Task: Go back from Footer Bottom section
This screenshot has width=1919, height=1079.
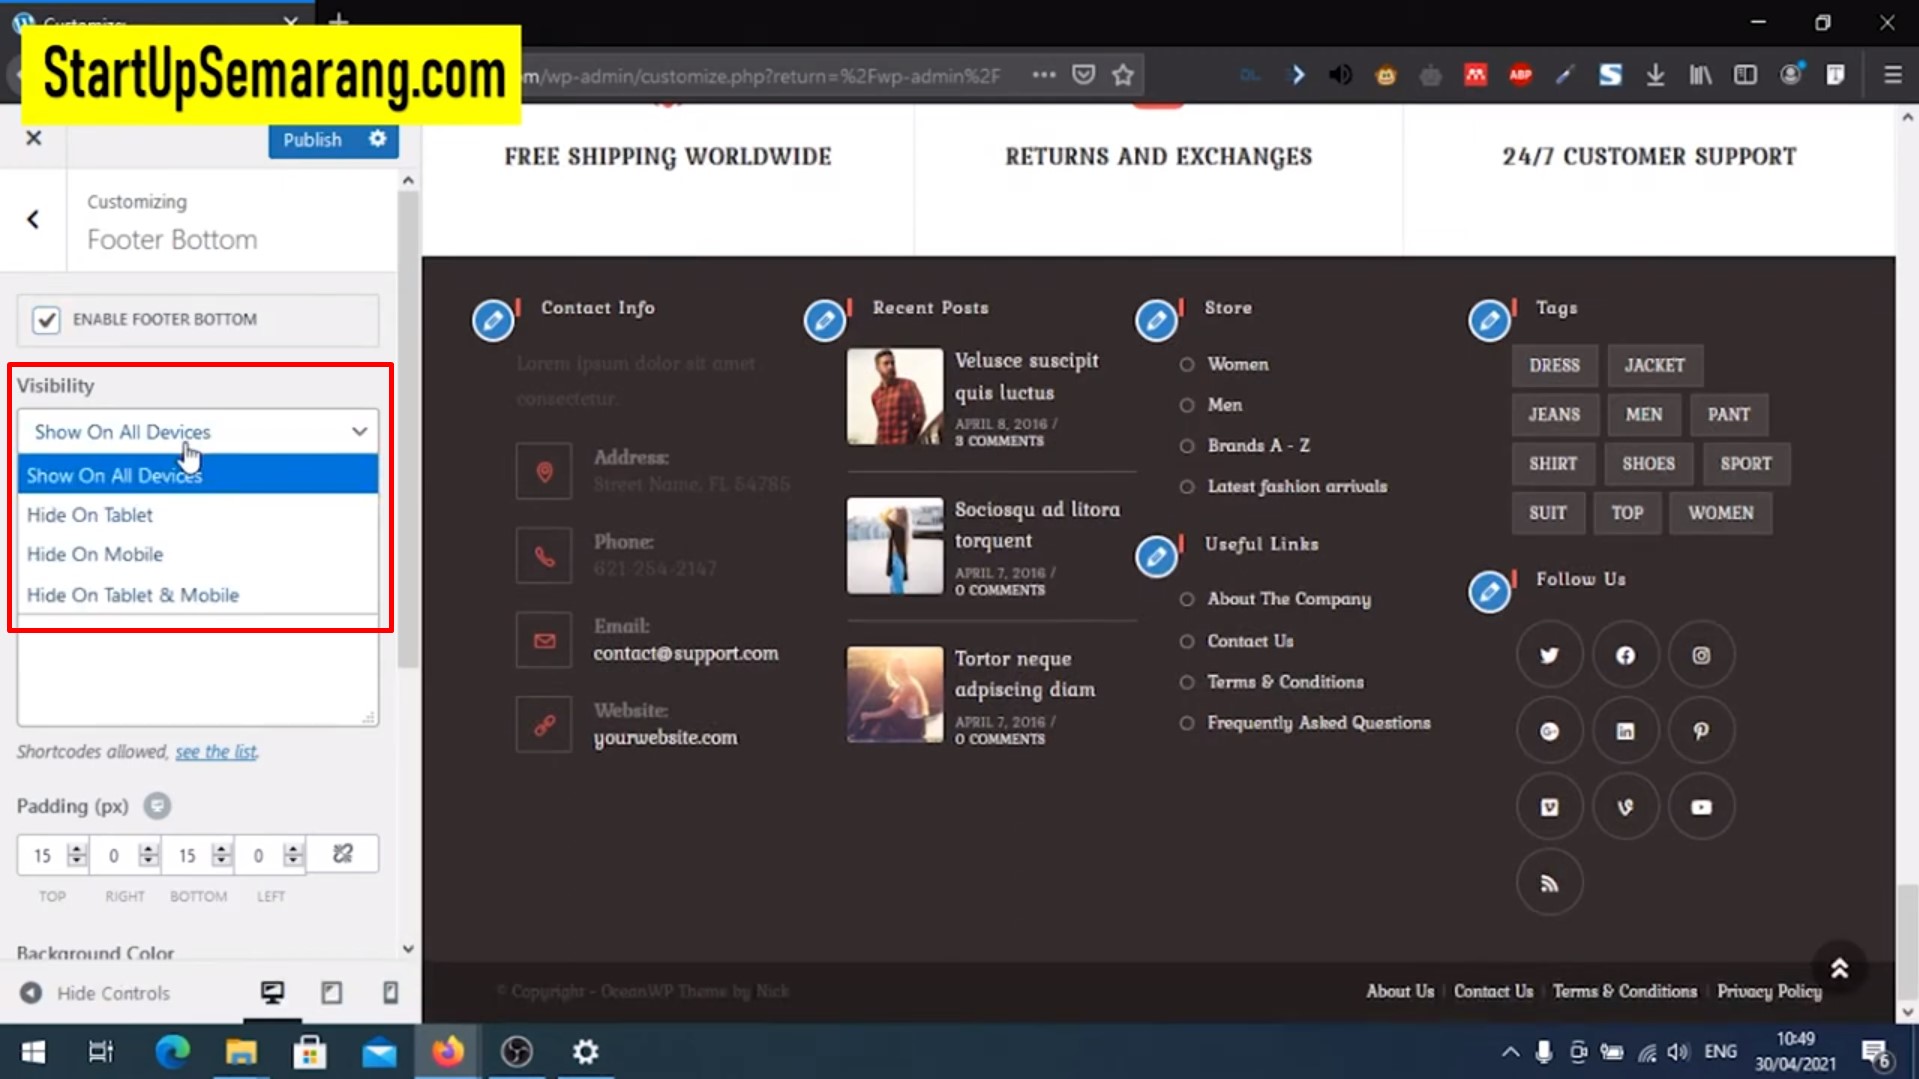Action: point(33,219)
